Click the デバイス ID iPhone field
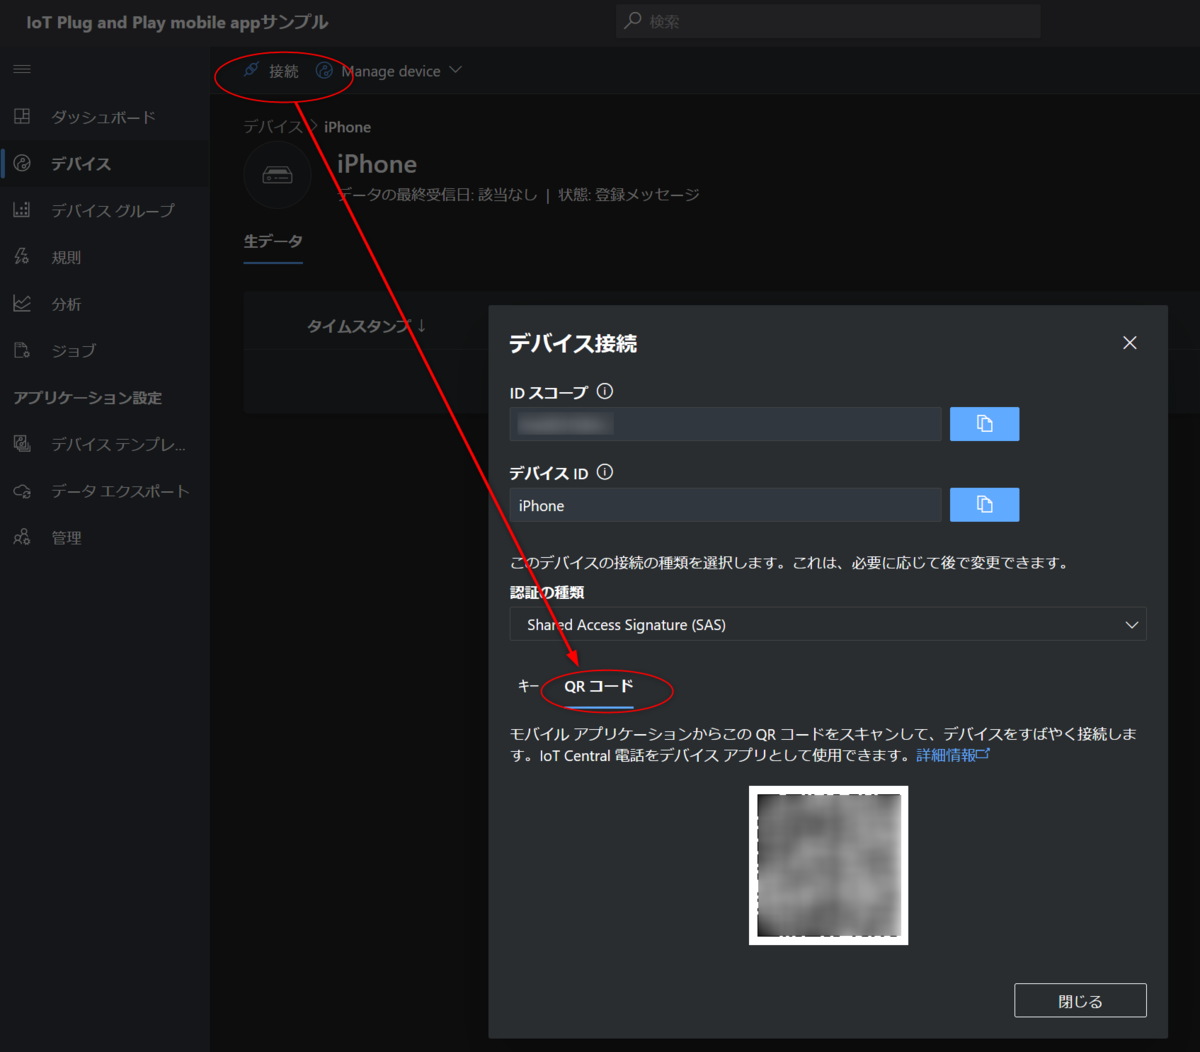1200x1052 pixels. tap(725, 505)
